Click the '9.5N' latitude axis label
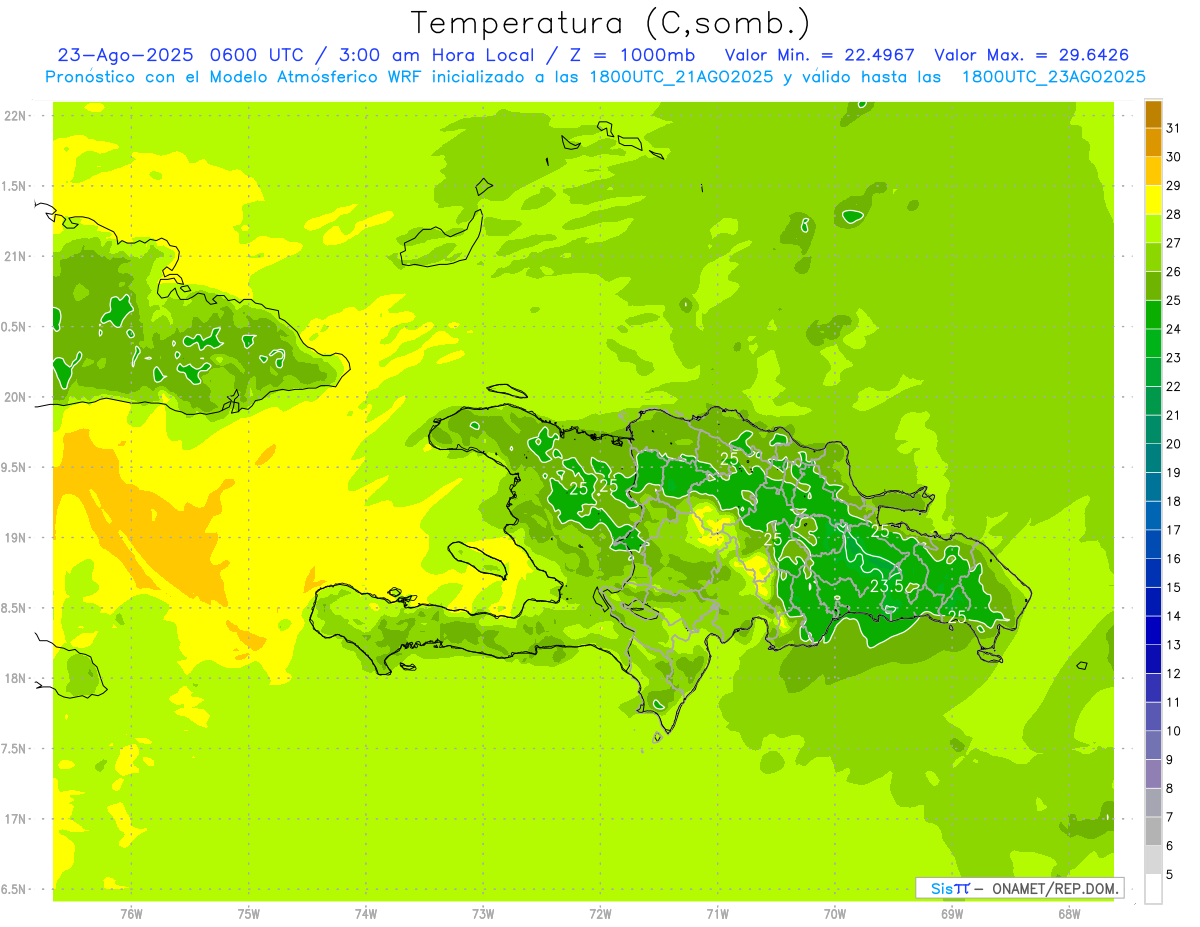This screenshot has width=1200, height=927. click(15, 468)
